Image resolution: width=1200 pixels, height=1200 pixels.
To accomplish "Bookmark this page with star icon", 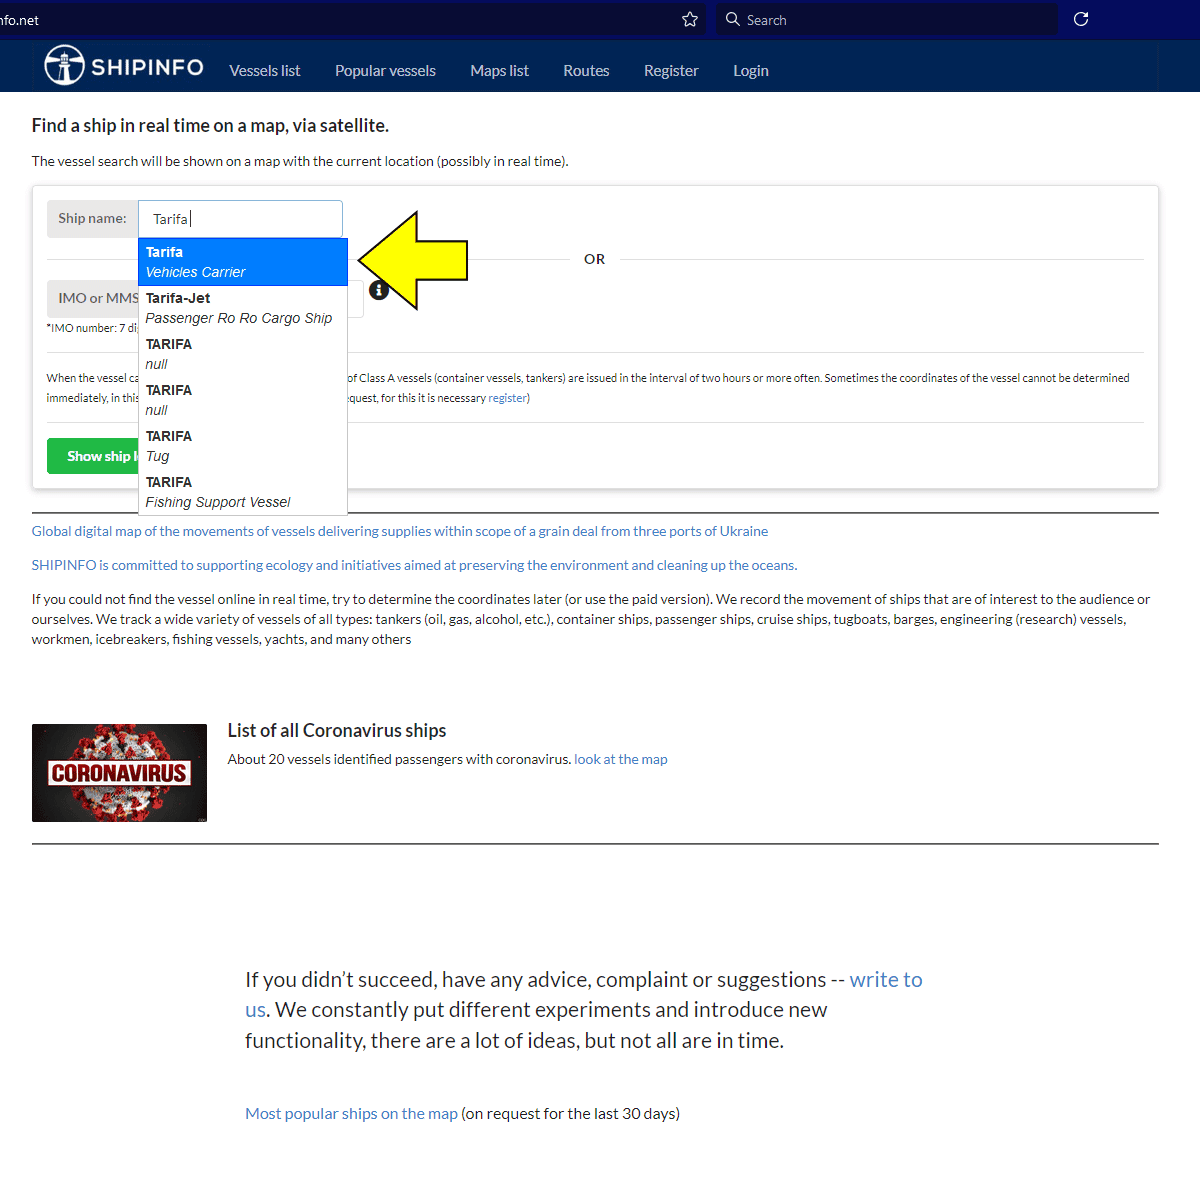I will [690, 19].
